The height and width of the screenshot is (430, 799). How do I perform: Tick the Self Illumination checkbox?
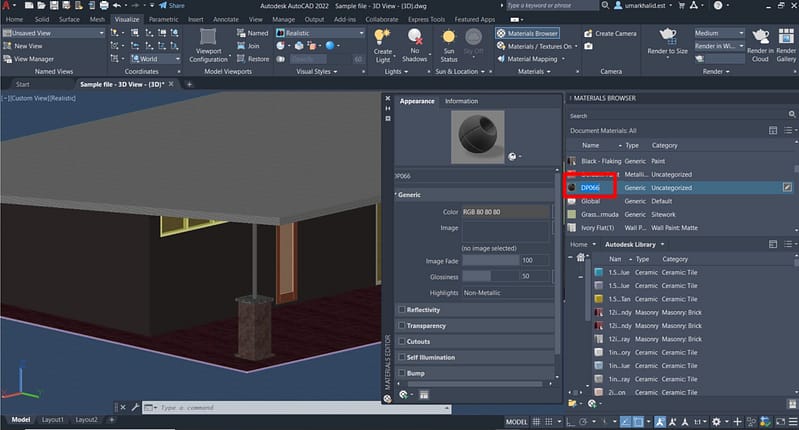[402, 357]
